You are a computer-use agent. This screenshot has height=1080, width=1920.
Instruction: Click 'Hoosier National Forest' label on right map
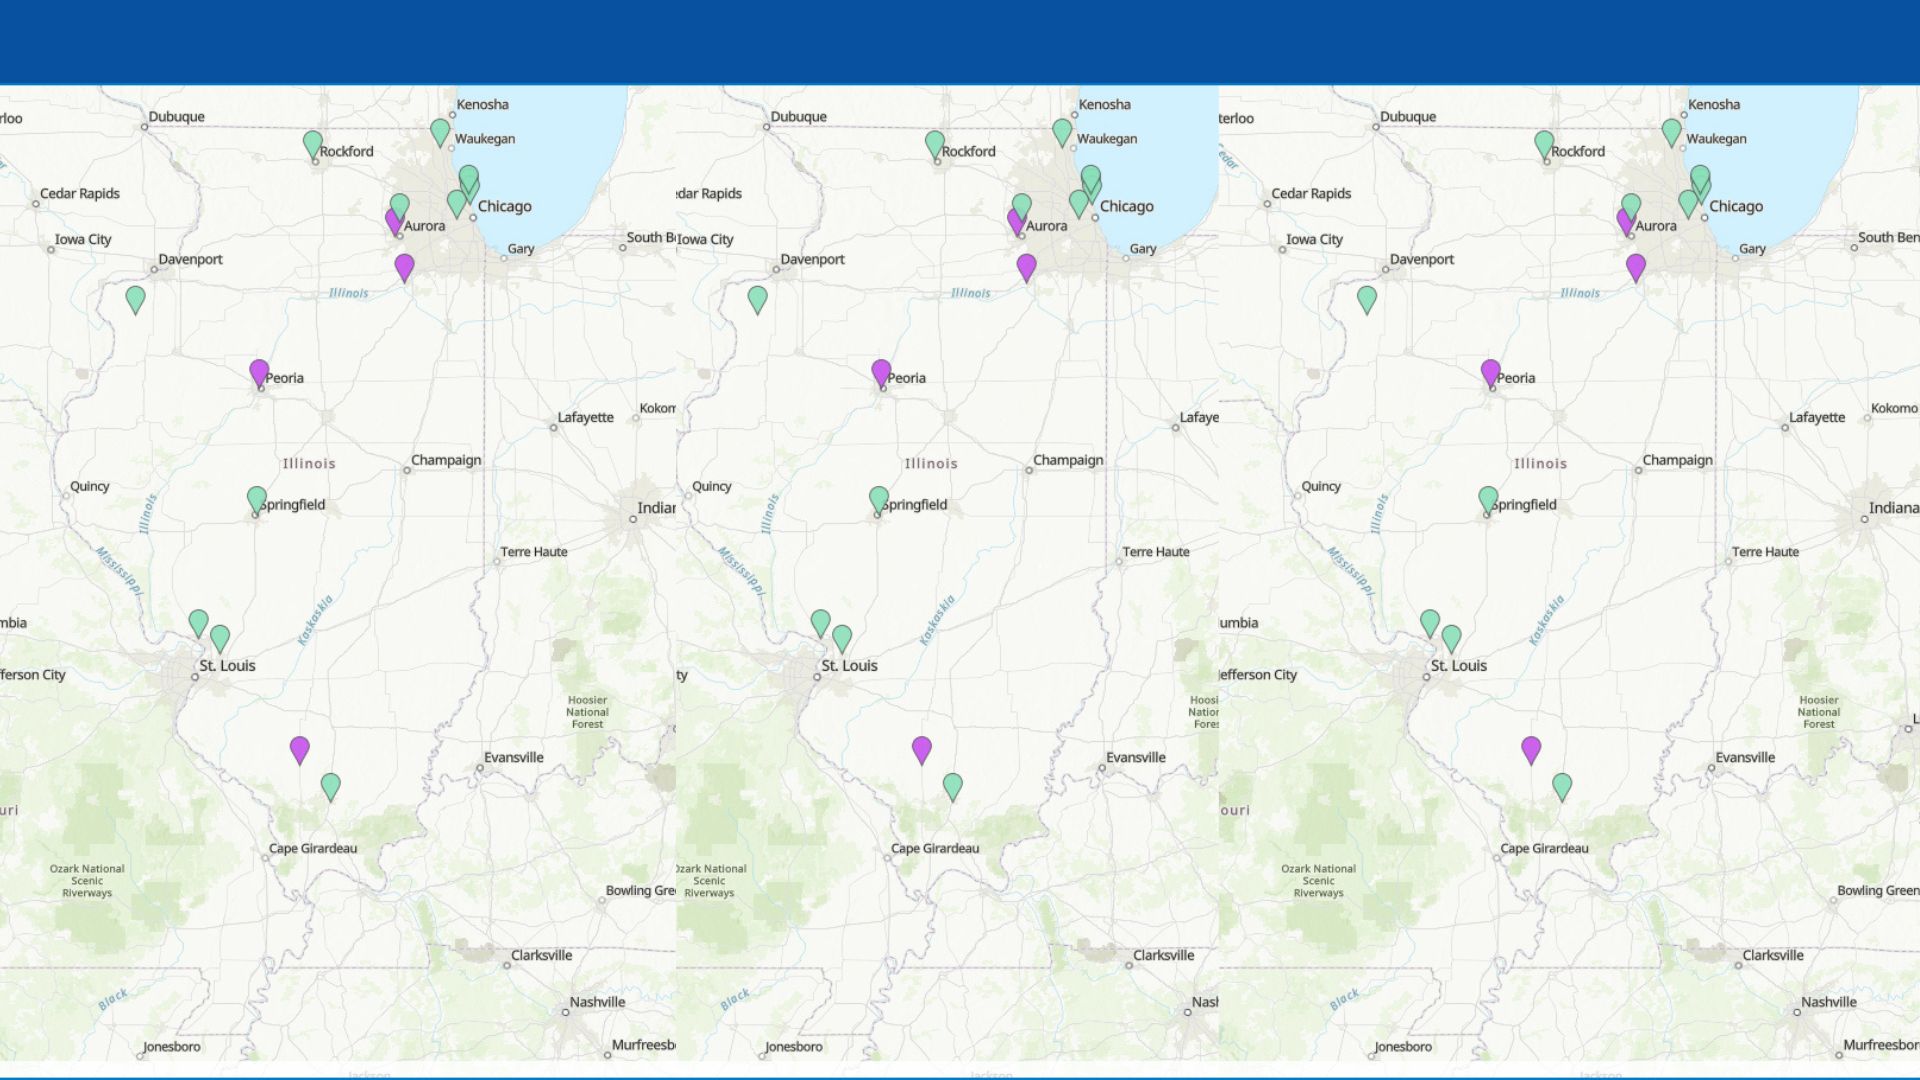1819,713
